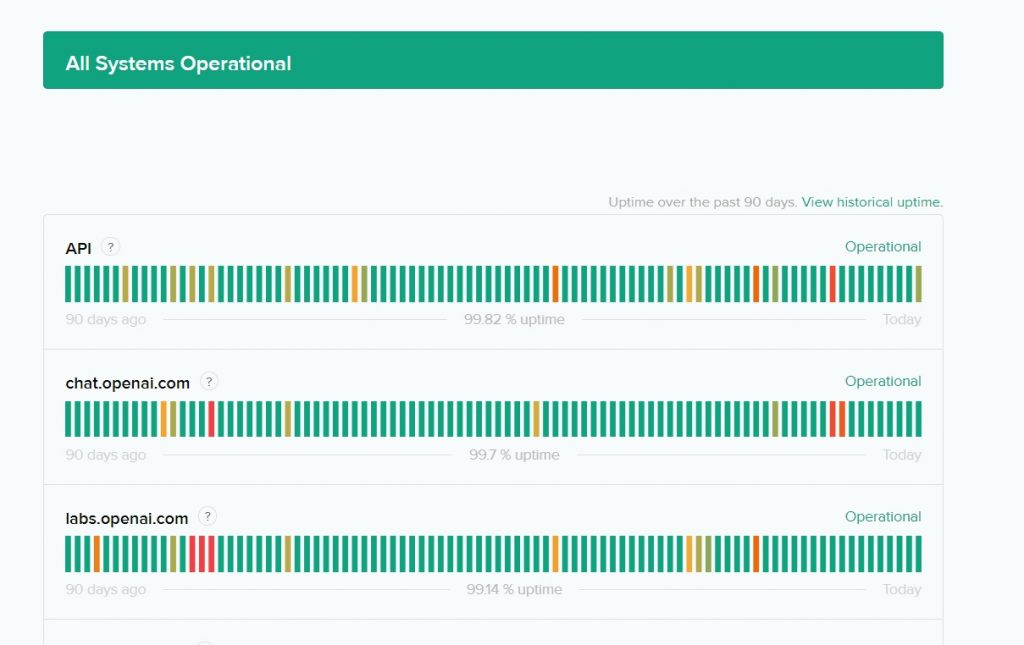The image size is (1024, 645).
Task: Open the help tooltip icon next to chat.openai.com
Action: 209,381
